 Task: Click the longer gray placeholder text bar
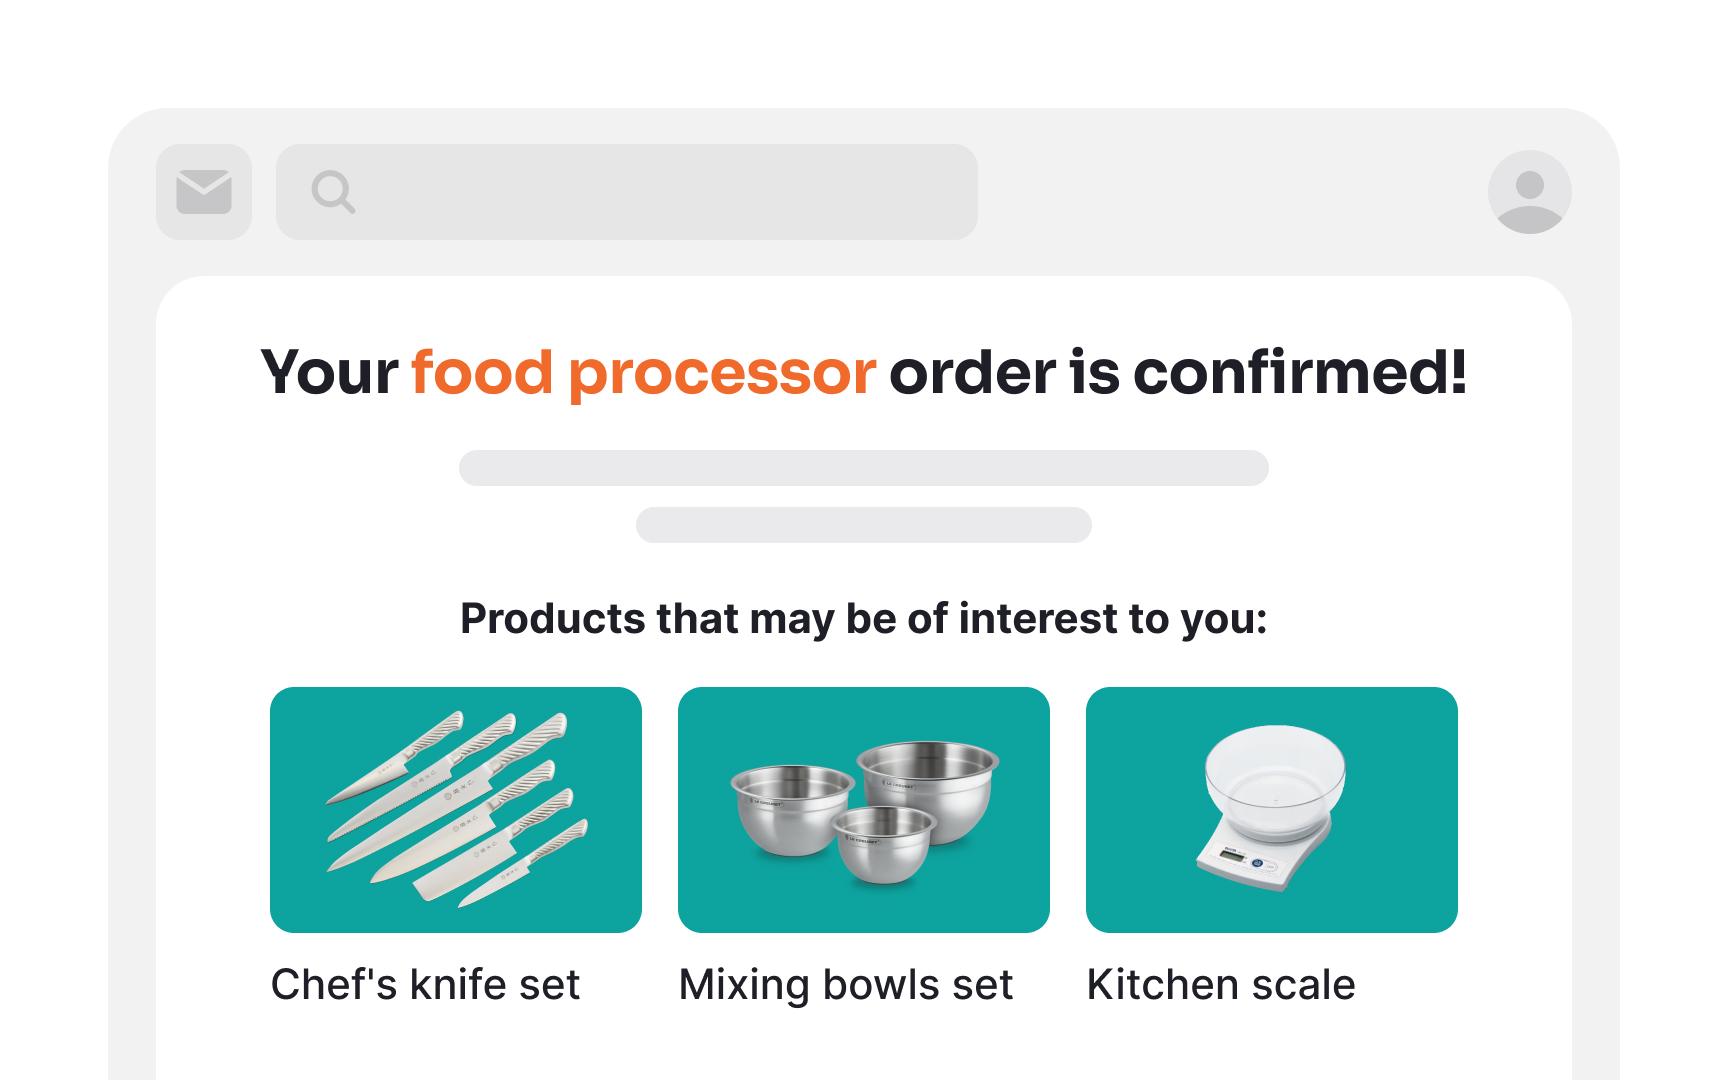pyautogui.click(x=864, y=468)
